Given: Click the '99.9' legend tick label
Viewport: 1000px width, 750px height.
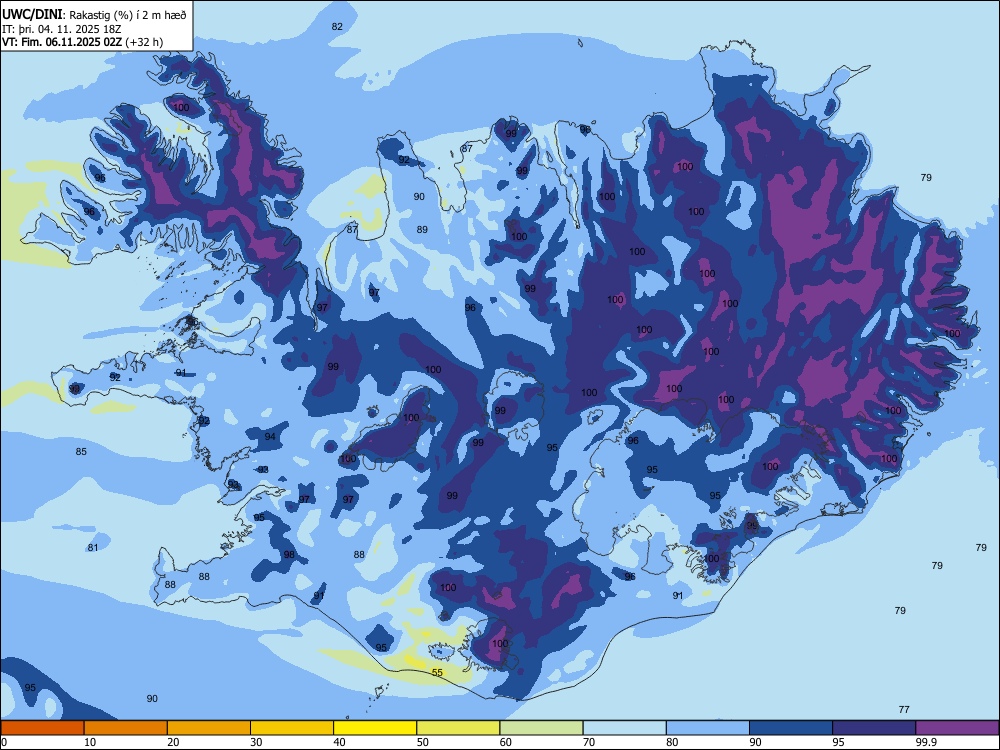Looking at the screenshot, I should 926,742.
